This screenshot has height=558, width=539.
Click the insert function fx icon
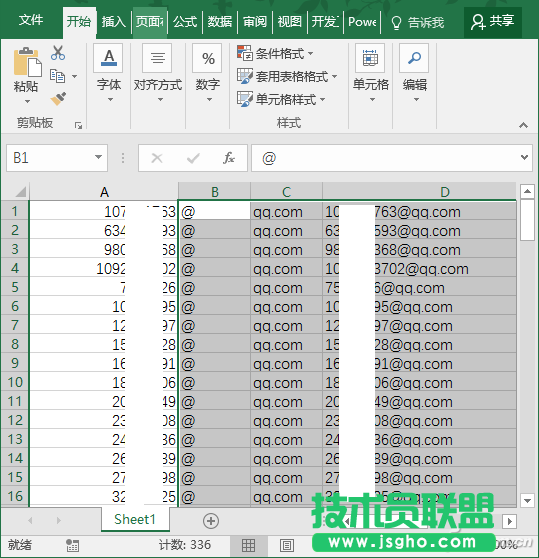(x=228, y=158)
